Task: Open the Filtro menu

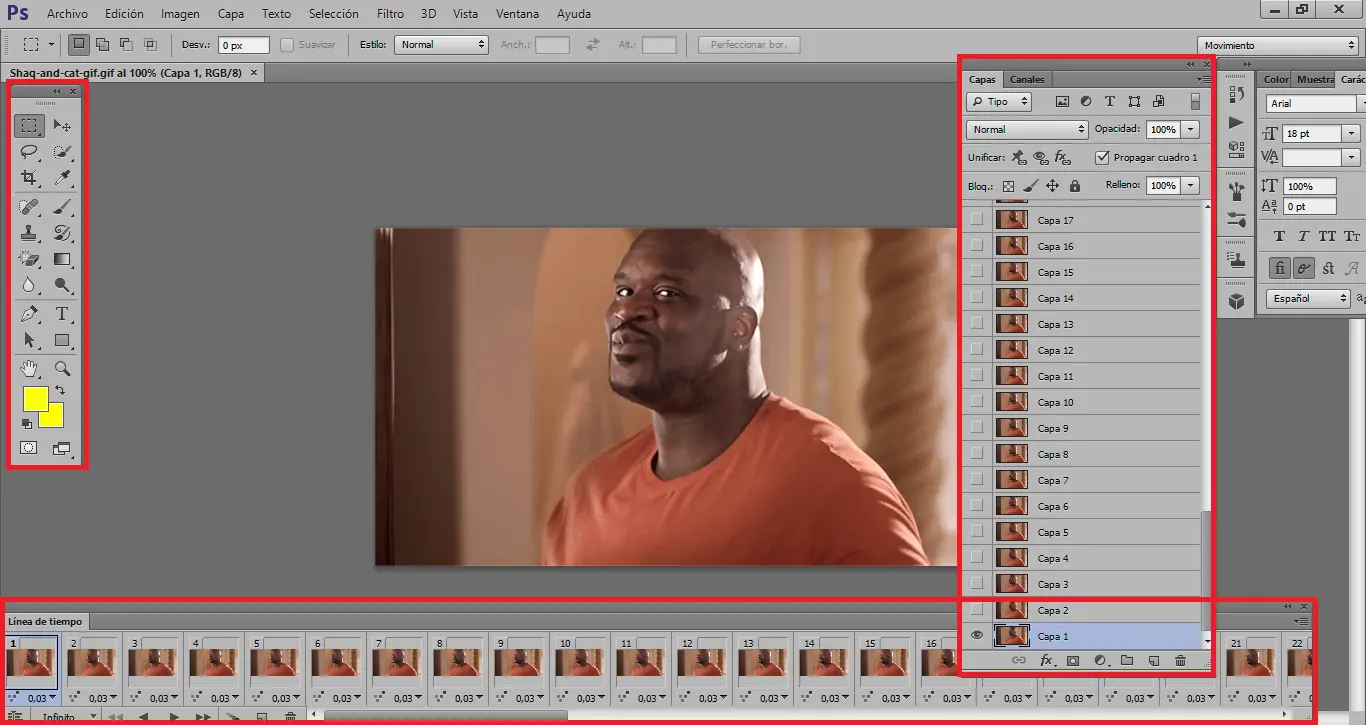Action: tap(390, 14)
